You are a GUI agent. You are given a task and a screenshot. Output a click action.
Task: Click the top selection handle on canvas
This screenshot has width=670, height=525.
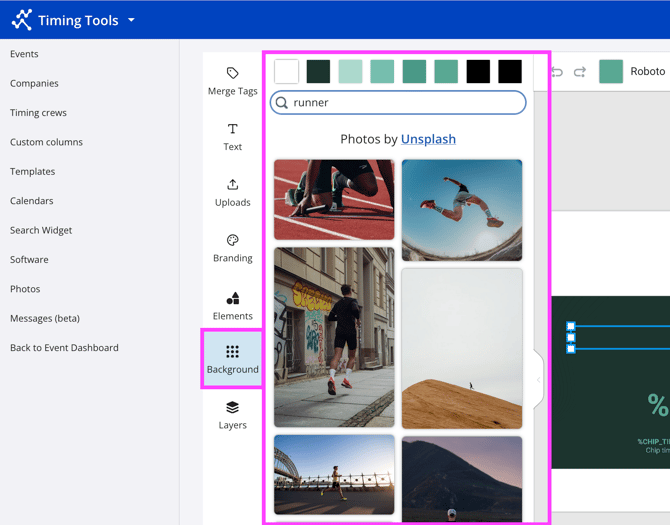pyautogui.click(x=571, y=326)
